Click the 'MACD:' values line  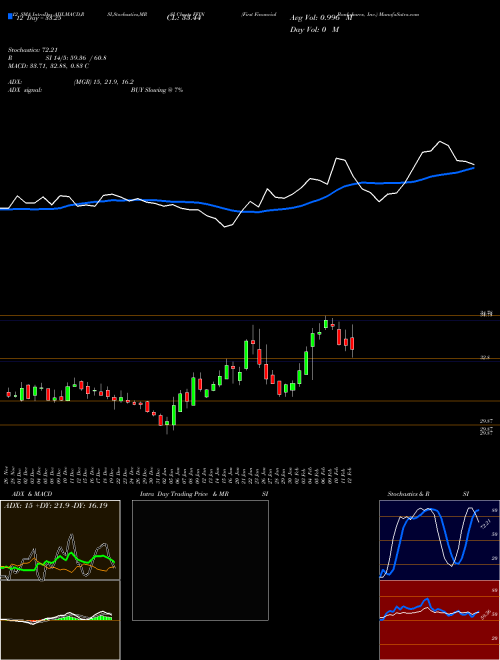[x=48, y=66]
